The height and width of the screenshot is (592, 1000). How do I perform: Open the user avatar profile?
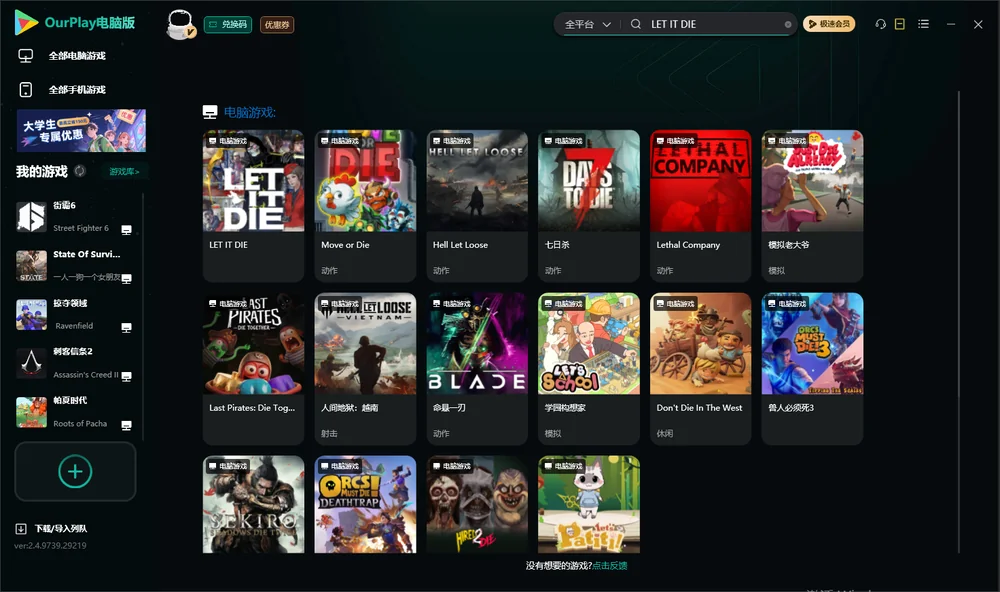180,24
